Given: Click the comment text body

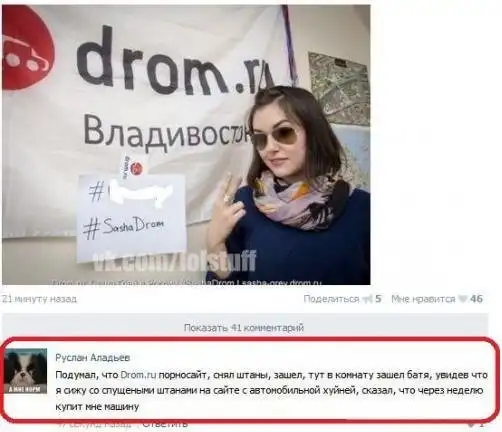Looking at the screenshot, I should tap(271, 391).
